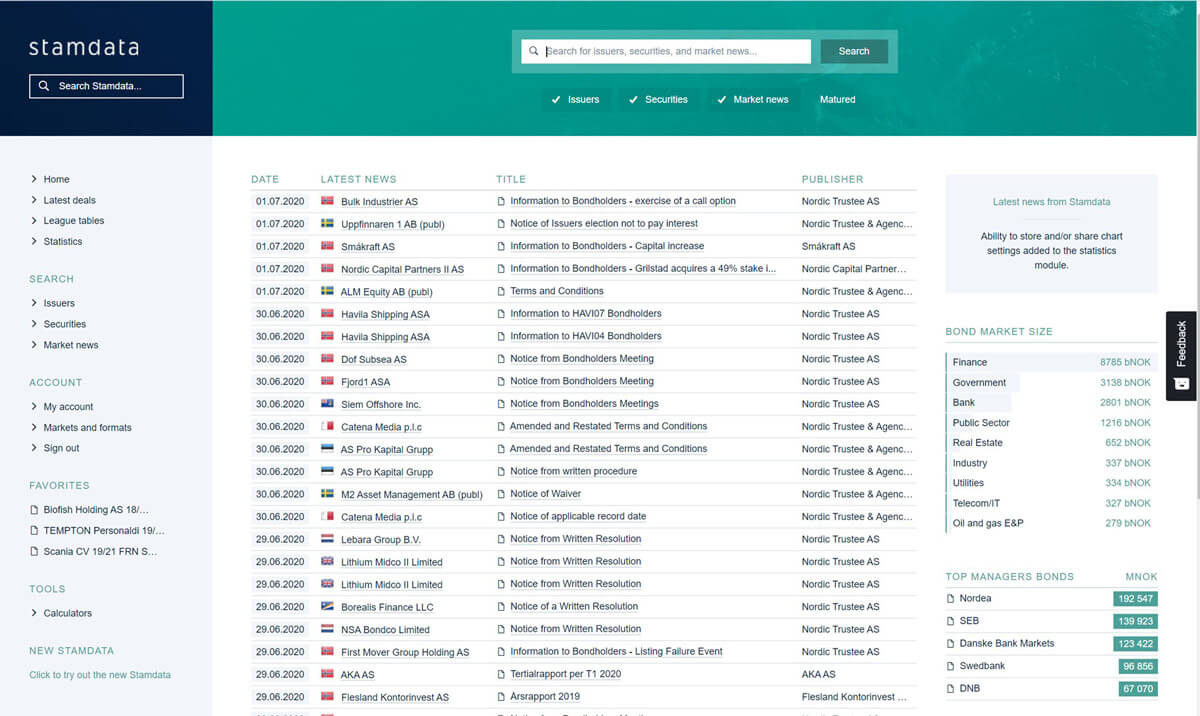
Task: Click the file icon beside TEMPTON Personaldi favorite
Action: [34, 530]
